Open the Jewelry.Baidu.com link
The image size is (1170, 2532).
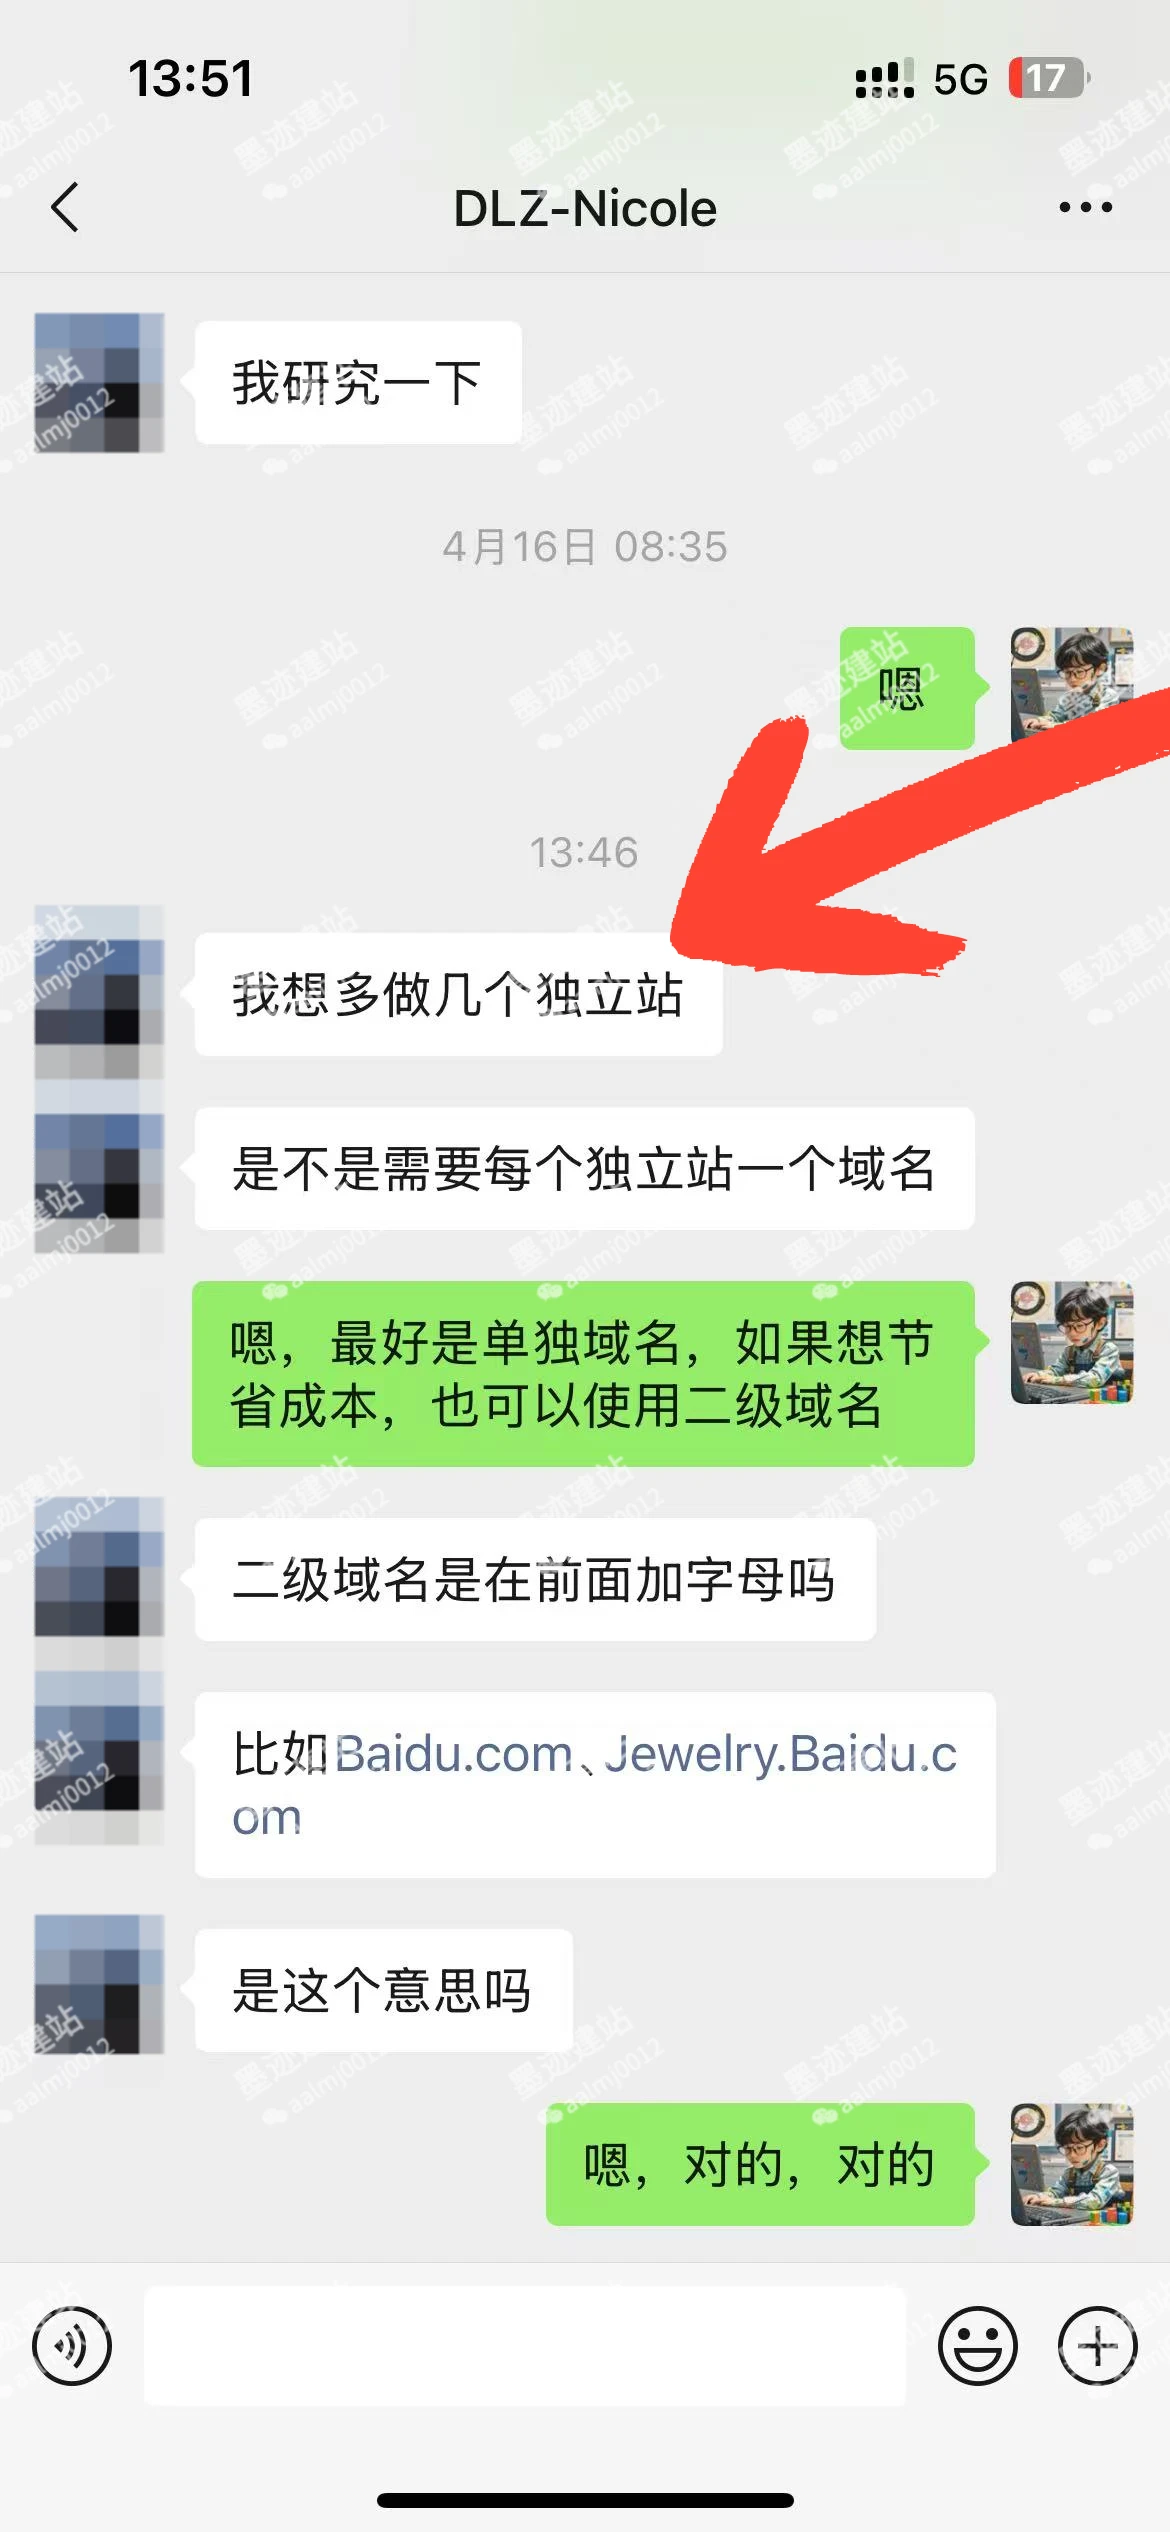pos(595,1785)
